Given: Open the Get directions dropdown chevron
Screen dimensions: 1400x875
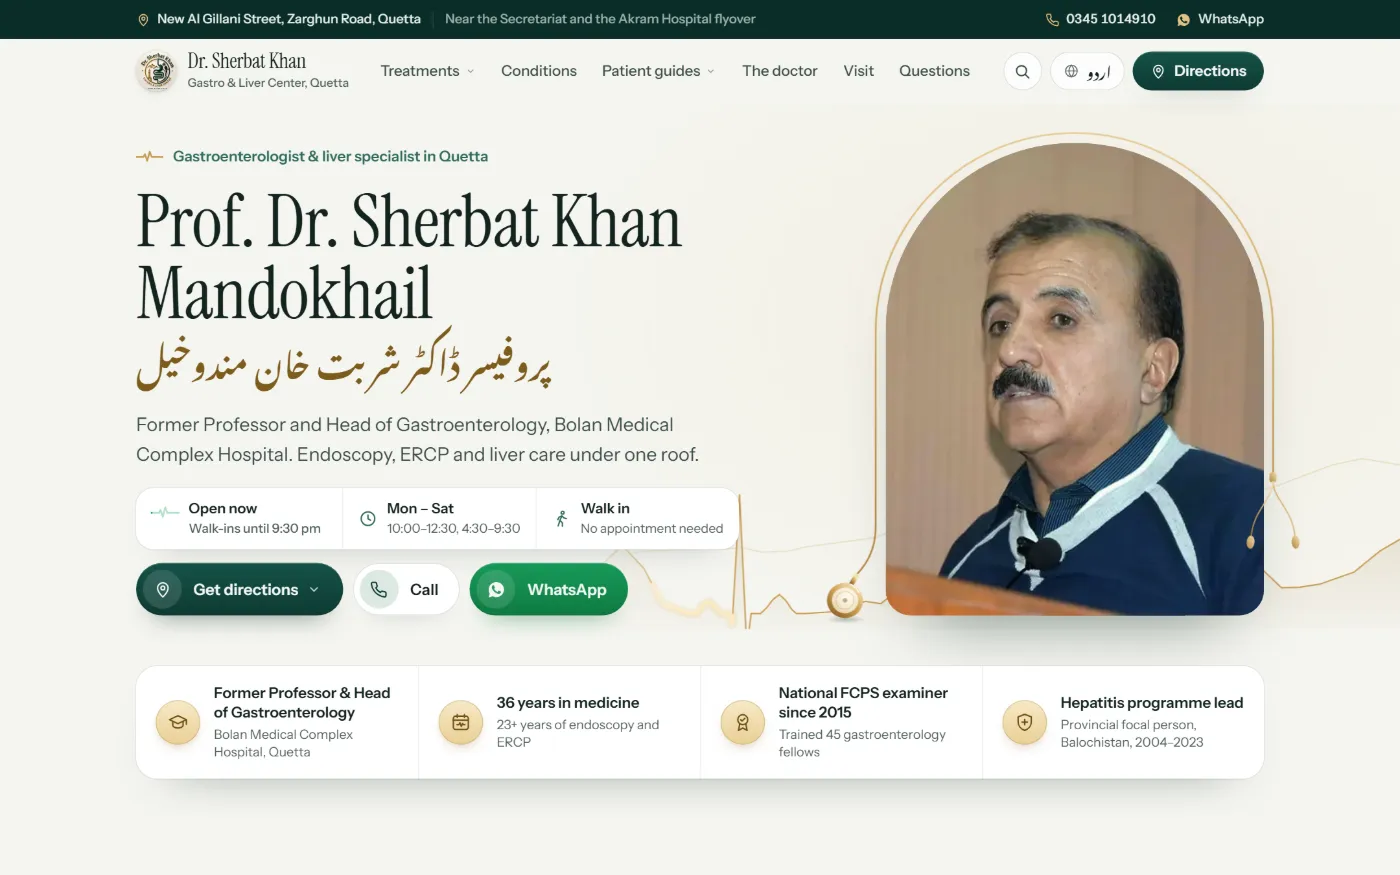Looking at the screenshot, I should click(314, 590).
